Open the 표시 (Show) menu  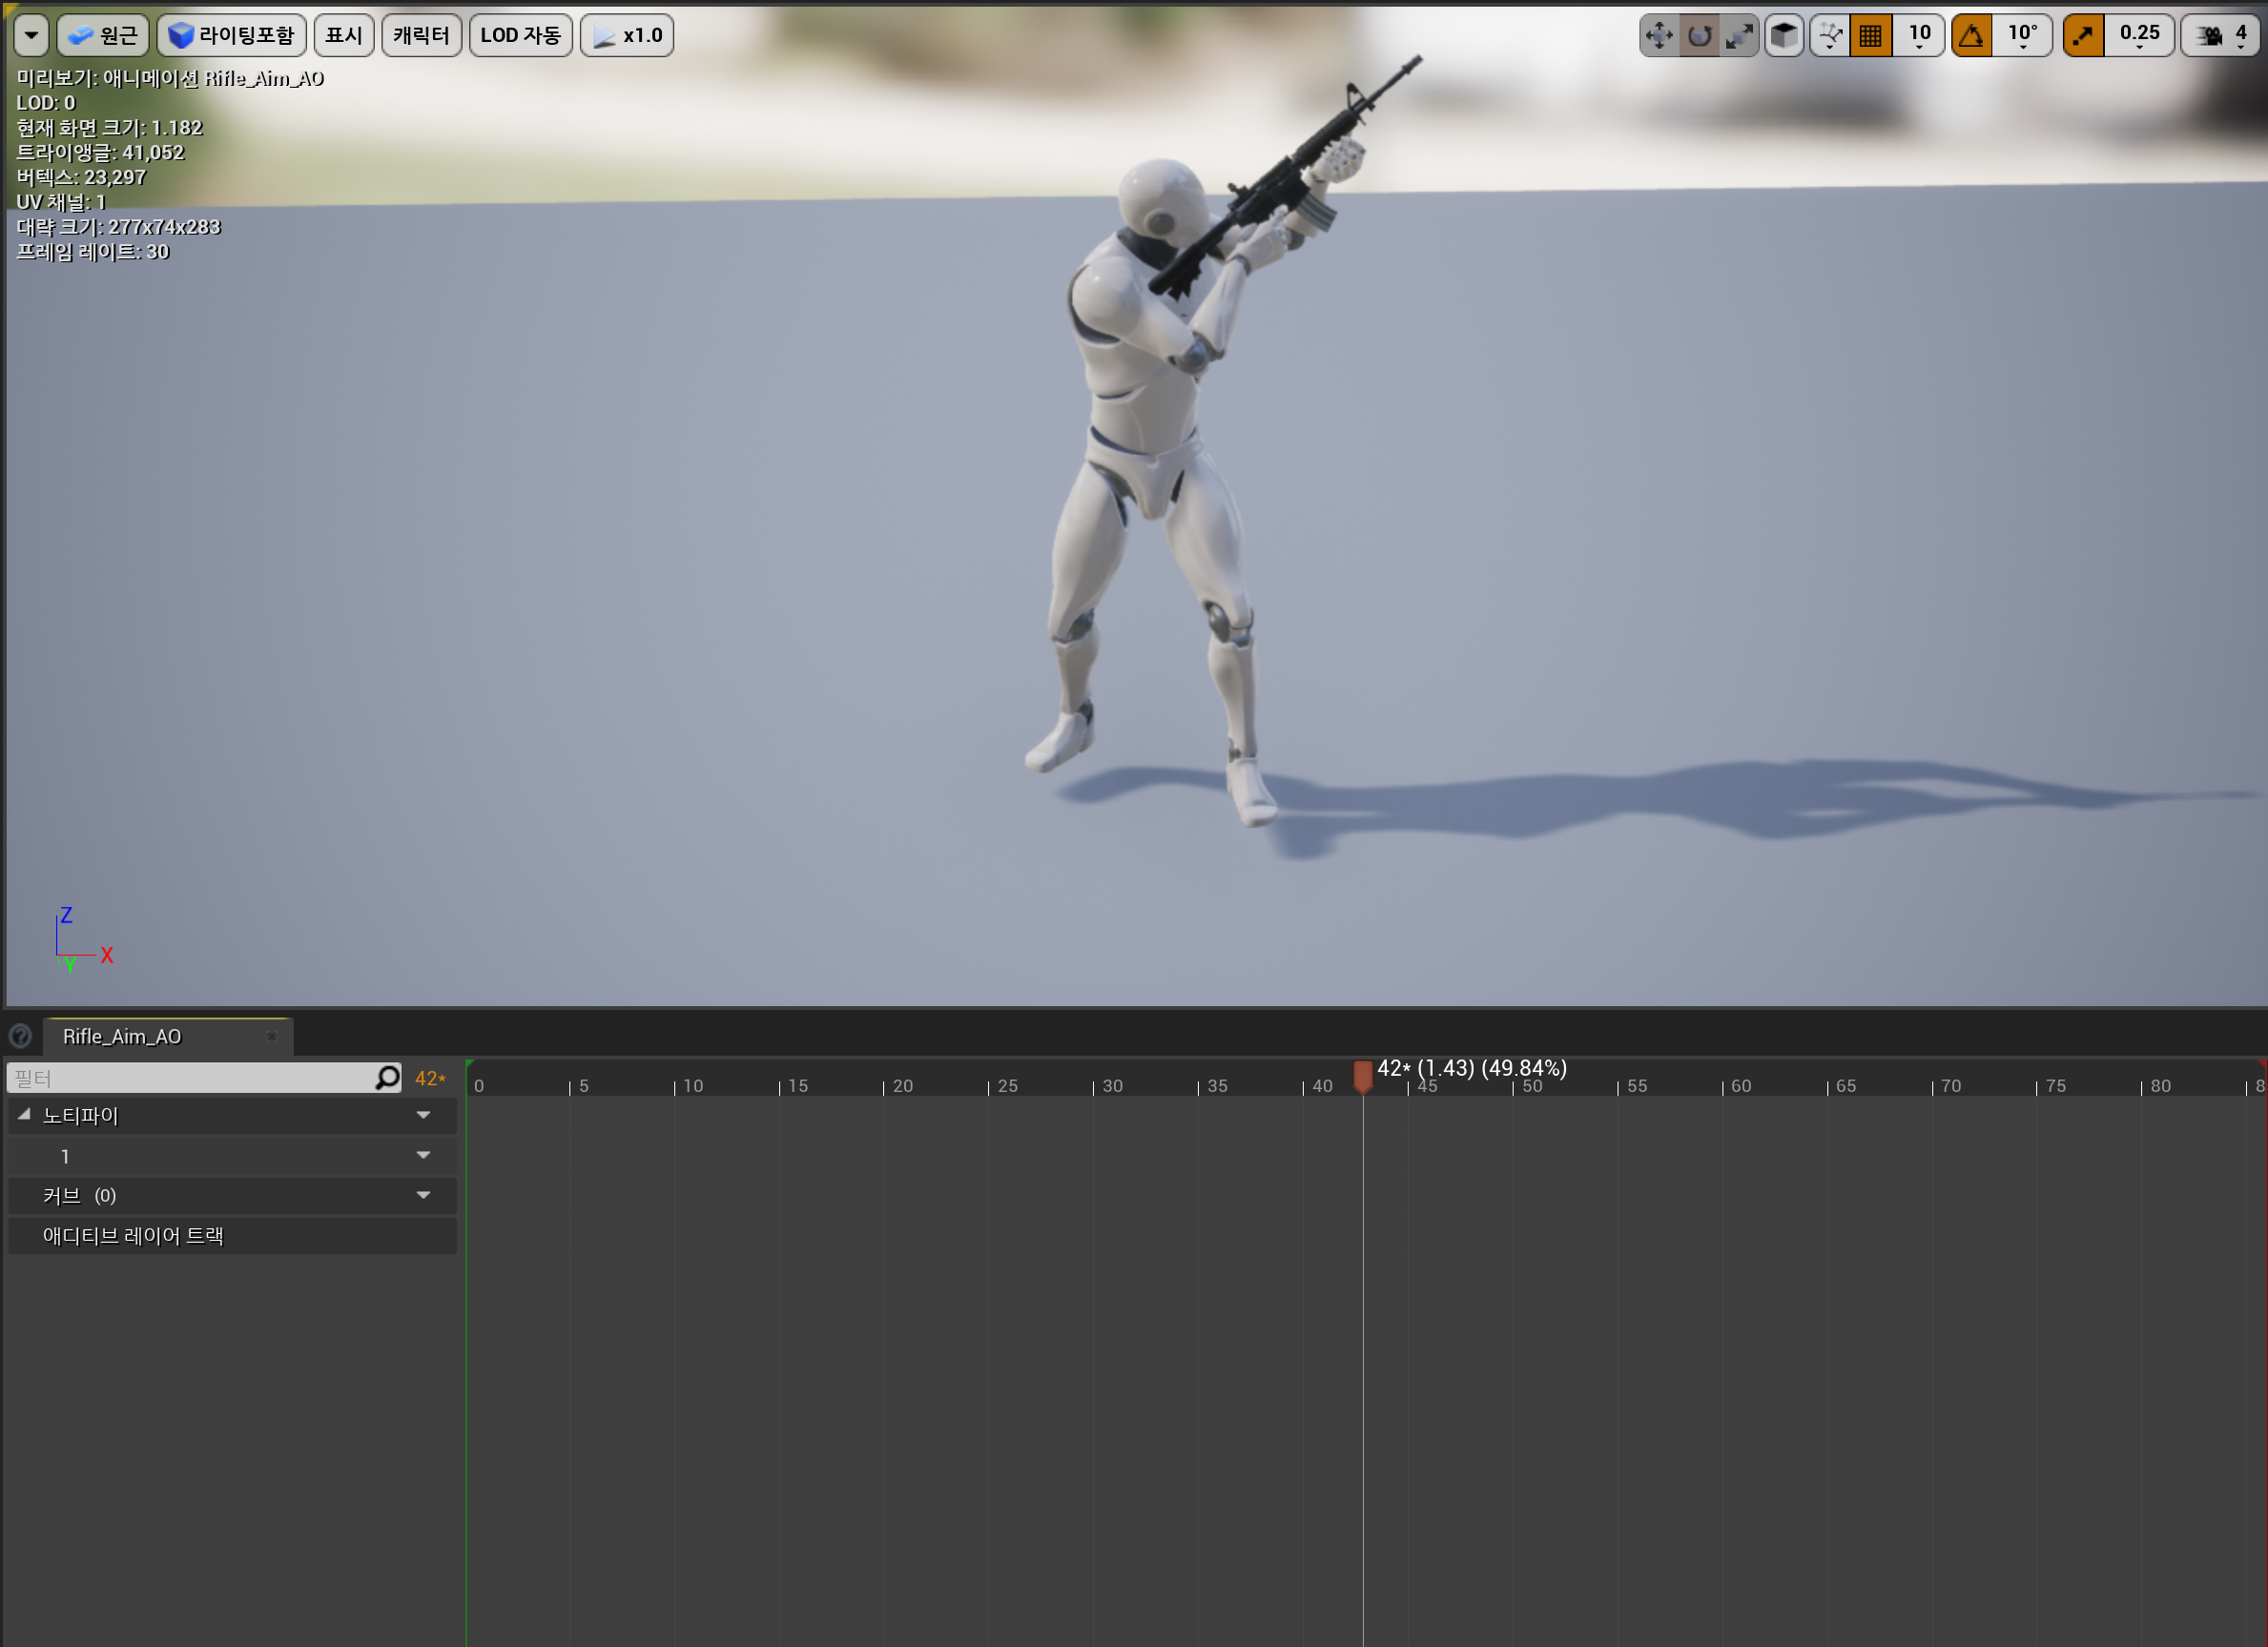344,35
